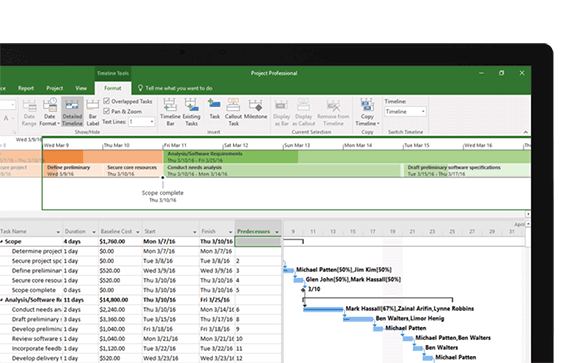
Task: Open Finish column filter arrow
Action: [230, 232]
